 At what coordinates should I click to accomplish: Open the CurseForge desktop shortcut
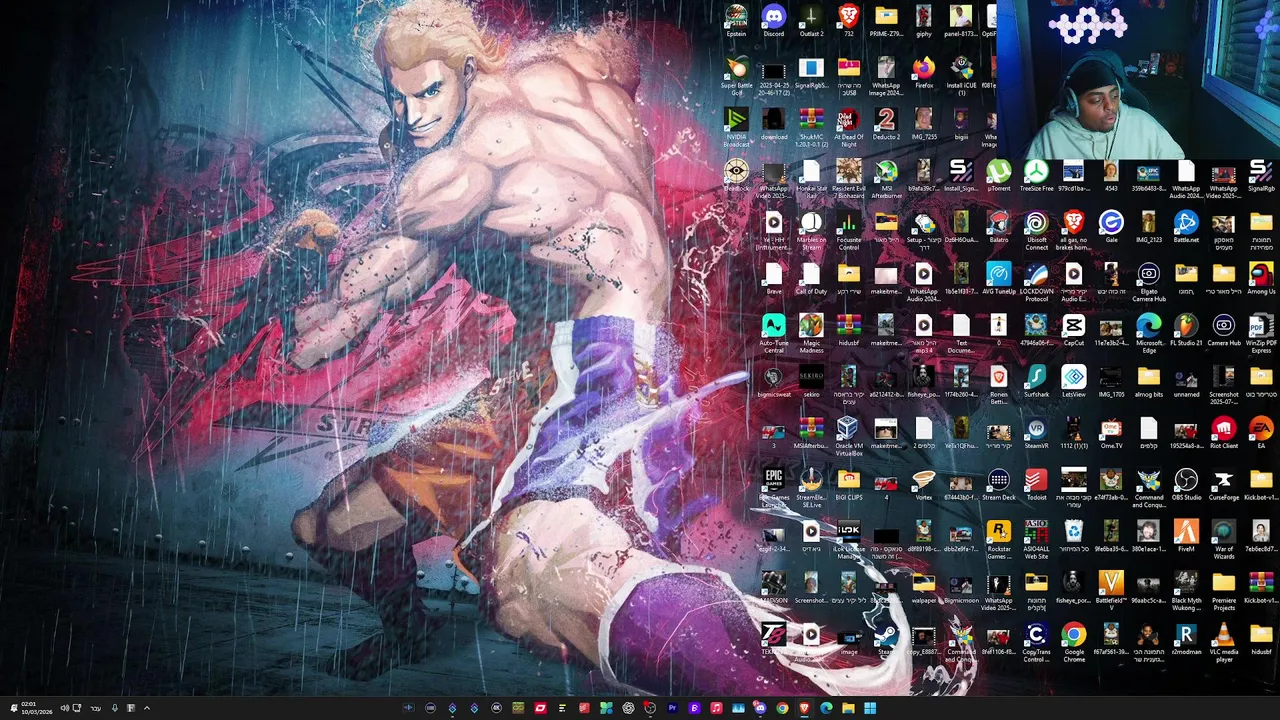(1224, 485)
